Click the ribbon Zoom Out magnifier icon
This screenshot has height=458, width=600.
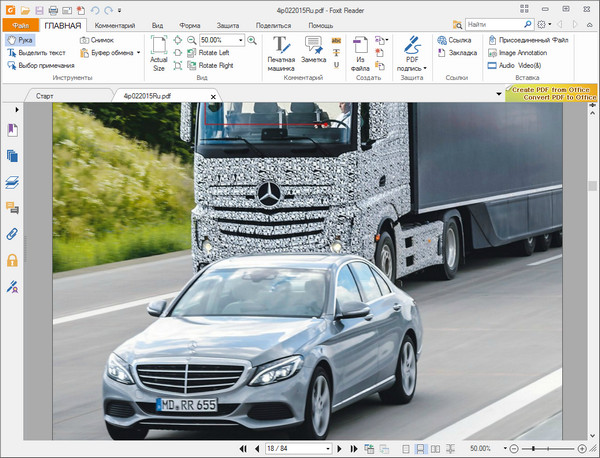coord(191,40)
